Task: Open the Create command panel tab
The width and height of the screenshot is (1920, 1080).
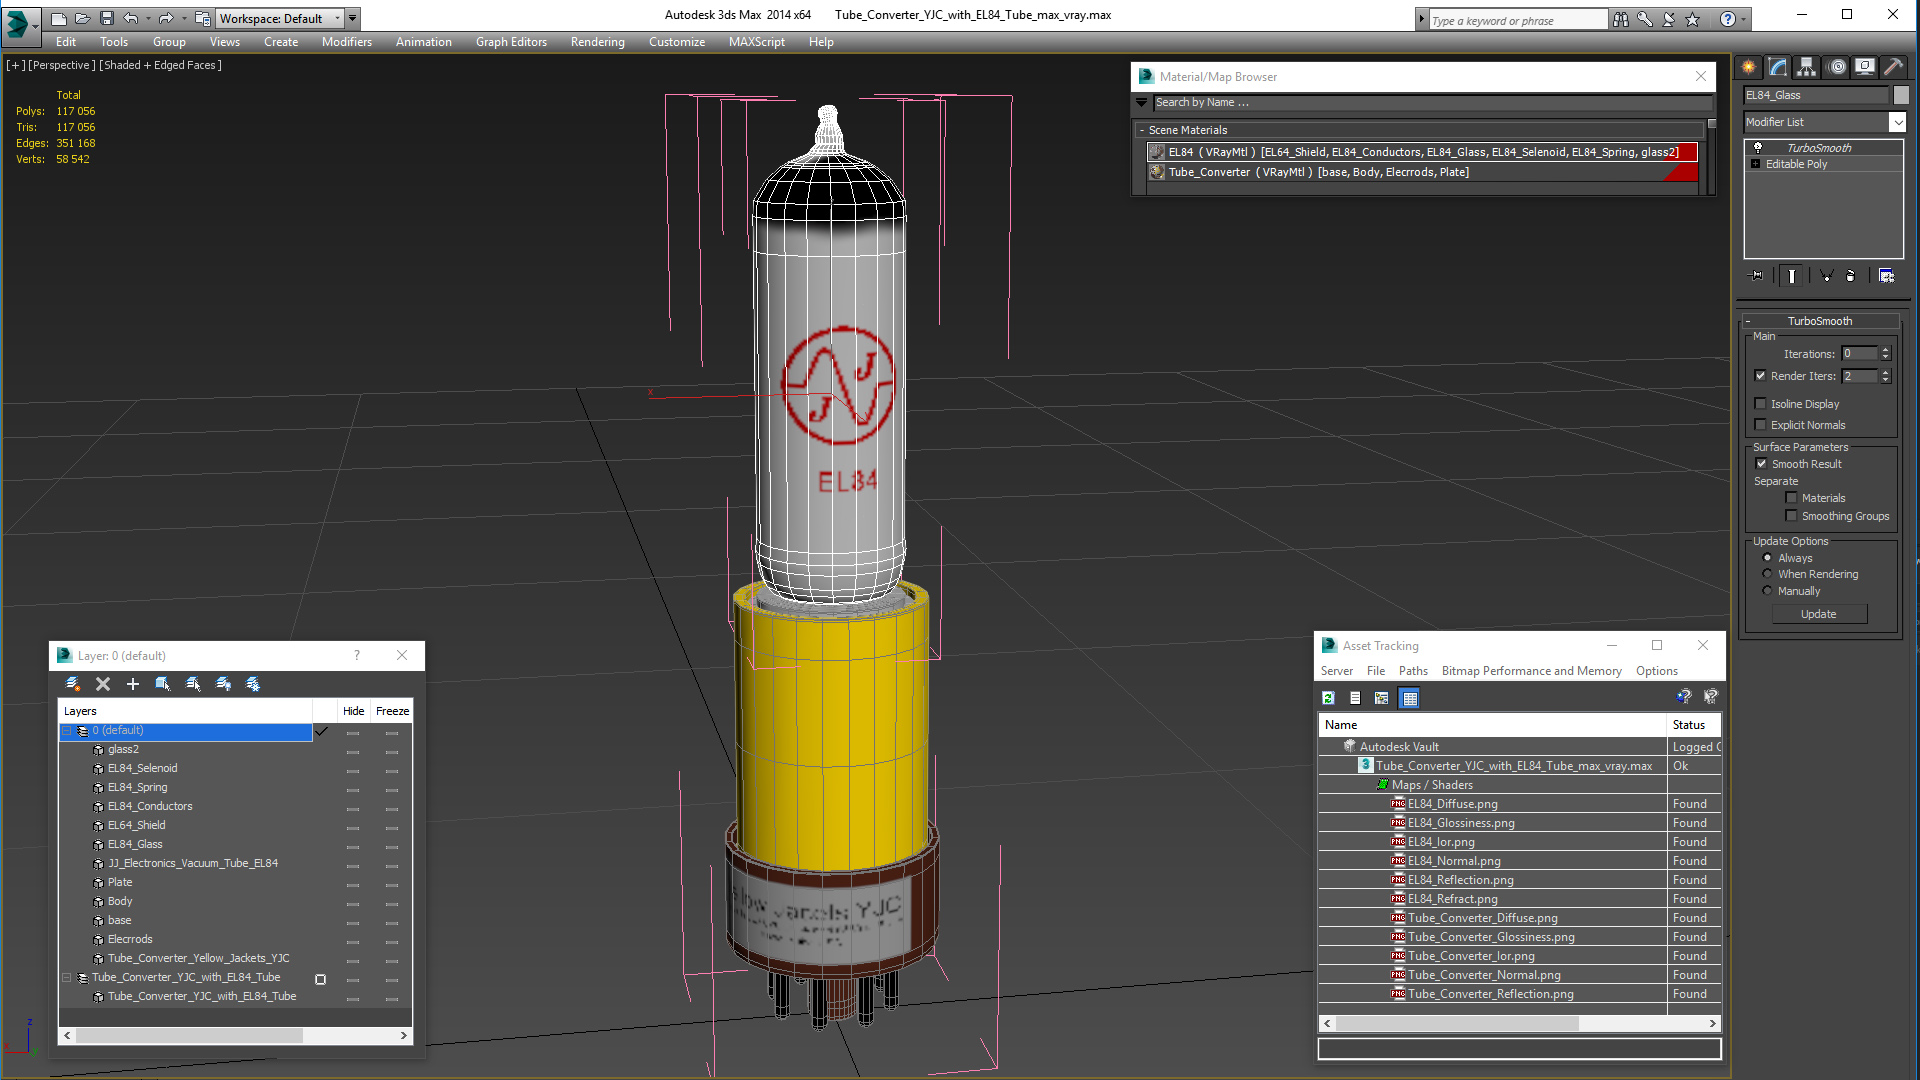Action: [x=1749, y=67]
